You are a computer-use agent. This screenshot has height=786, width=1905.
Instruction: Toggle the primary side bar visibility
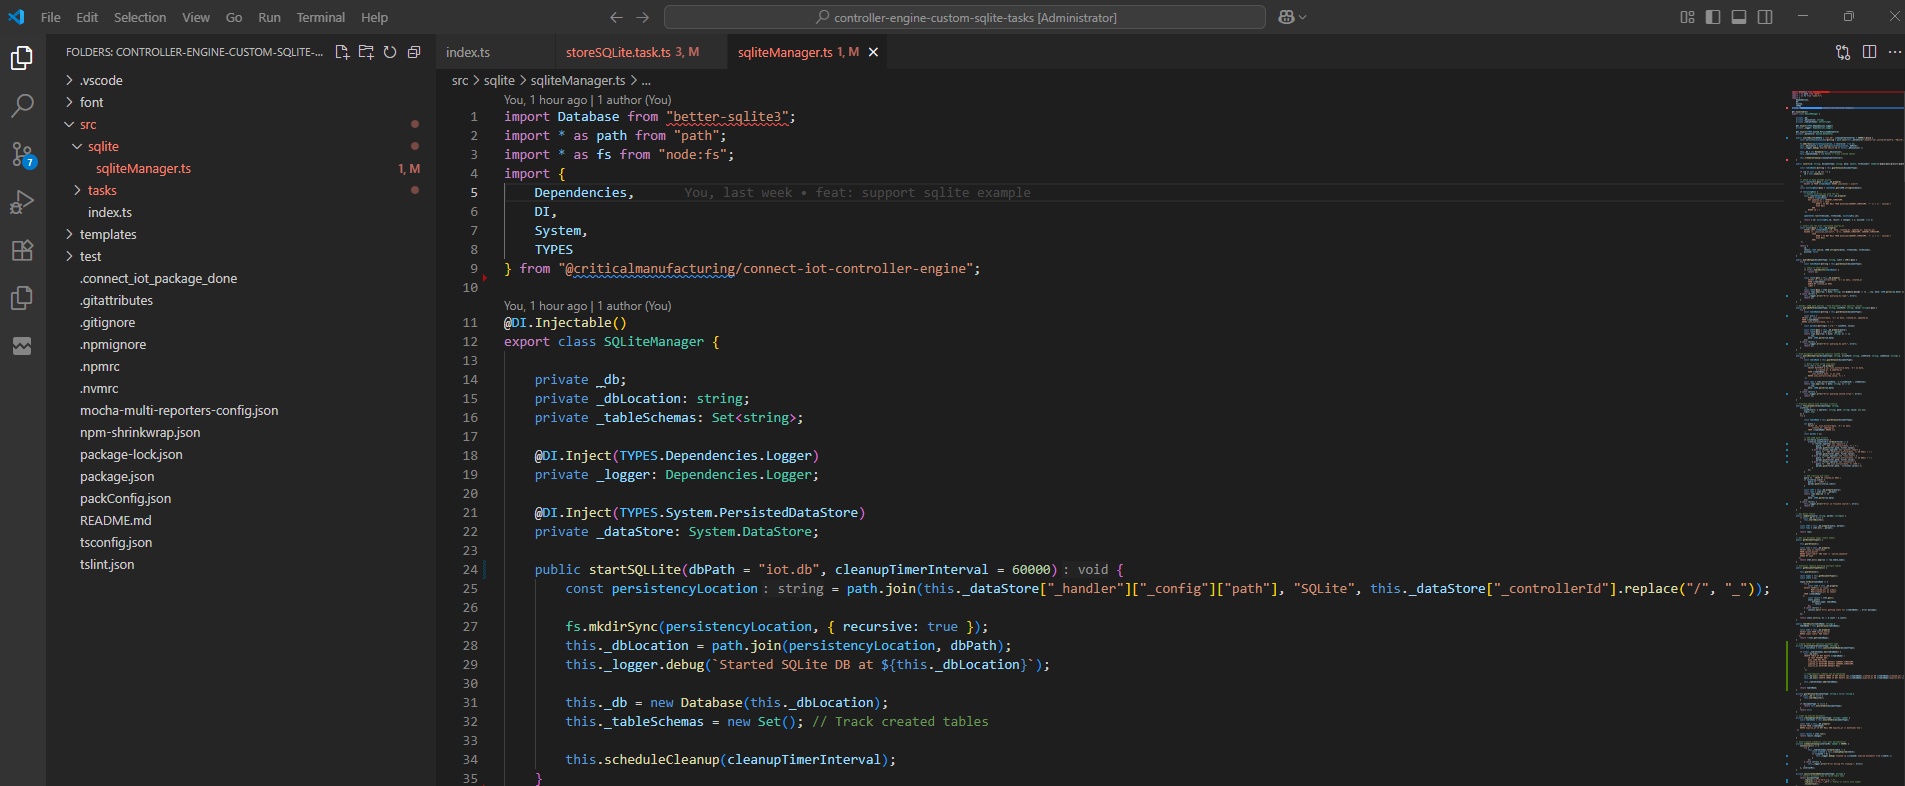point(1713,17)
